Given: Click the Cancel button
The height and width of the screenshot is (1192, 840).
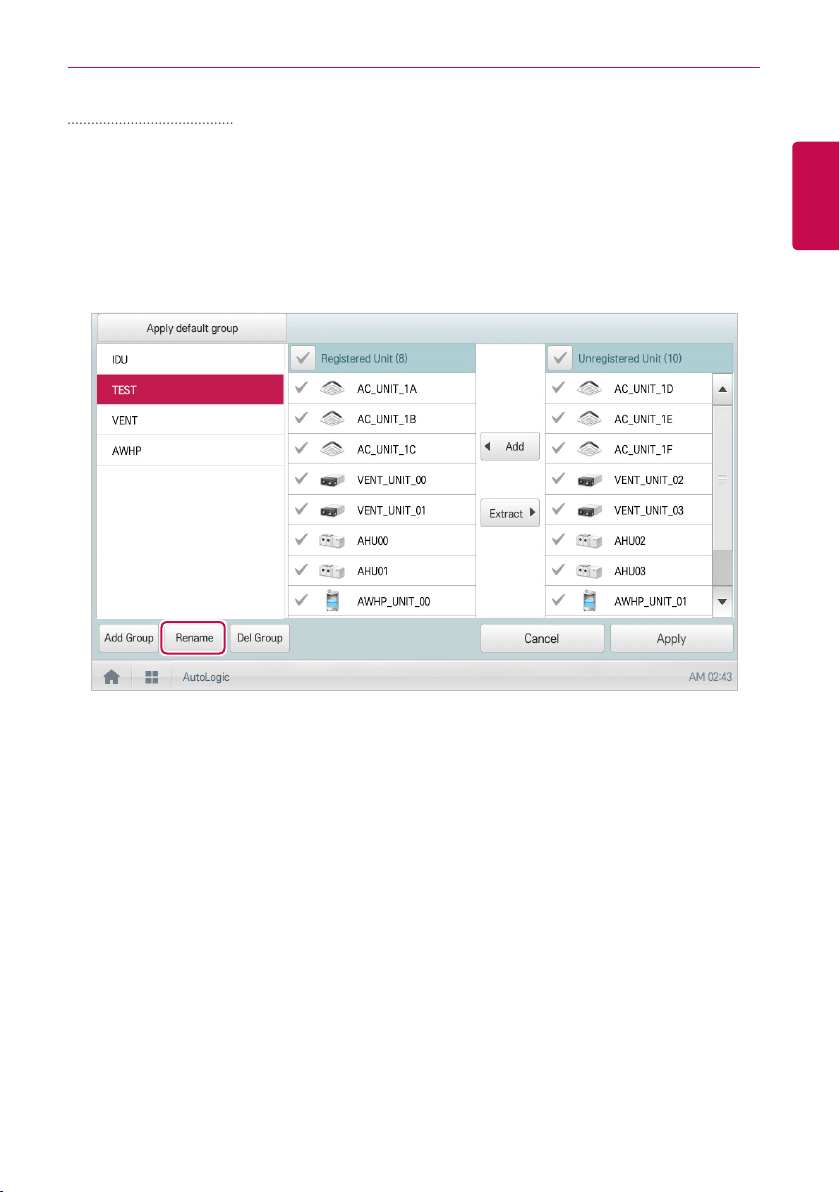Looking at the screenshot, I should pyautogui.click(x=542, y=639).
